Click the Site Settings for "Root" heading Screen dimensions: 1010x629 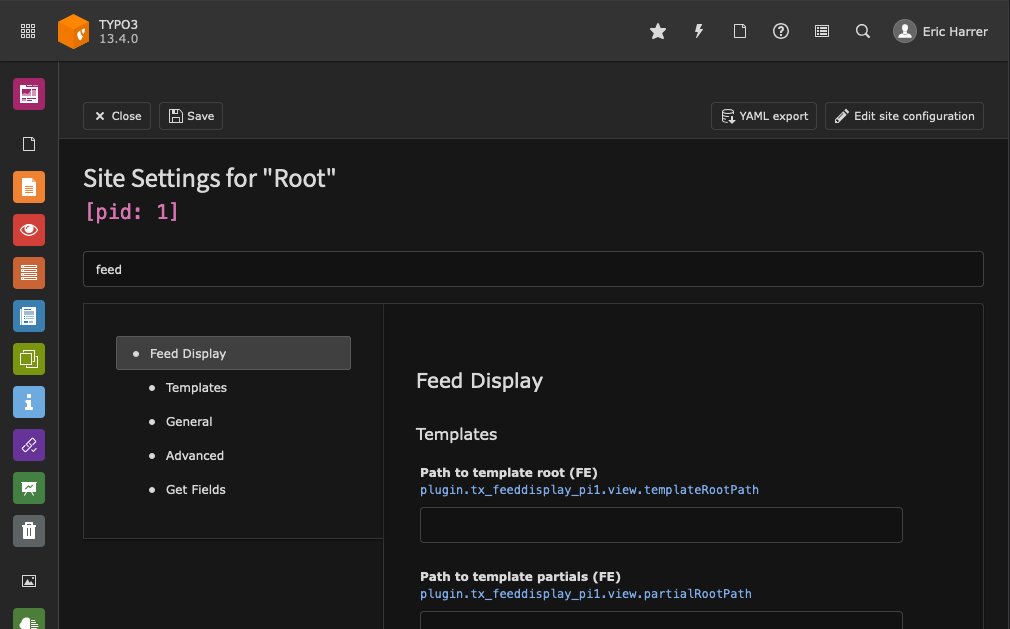tap(209, 178)
